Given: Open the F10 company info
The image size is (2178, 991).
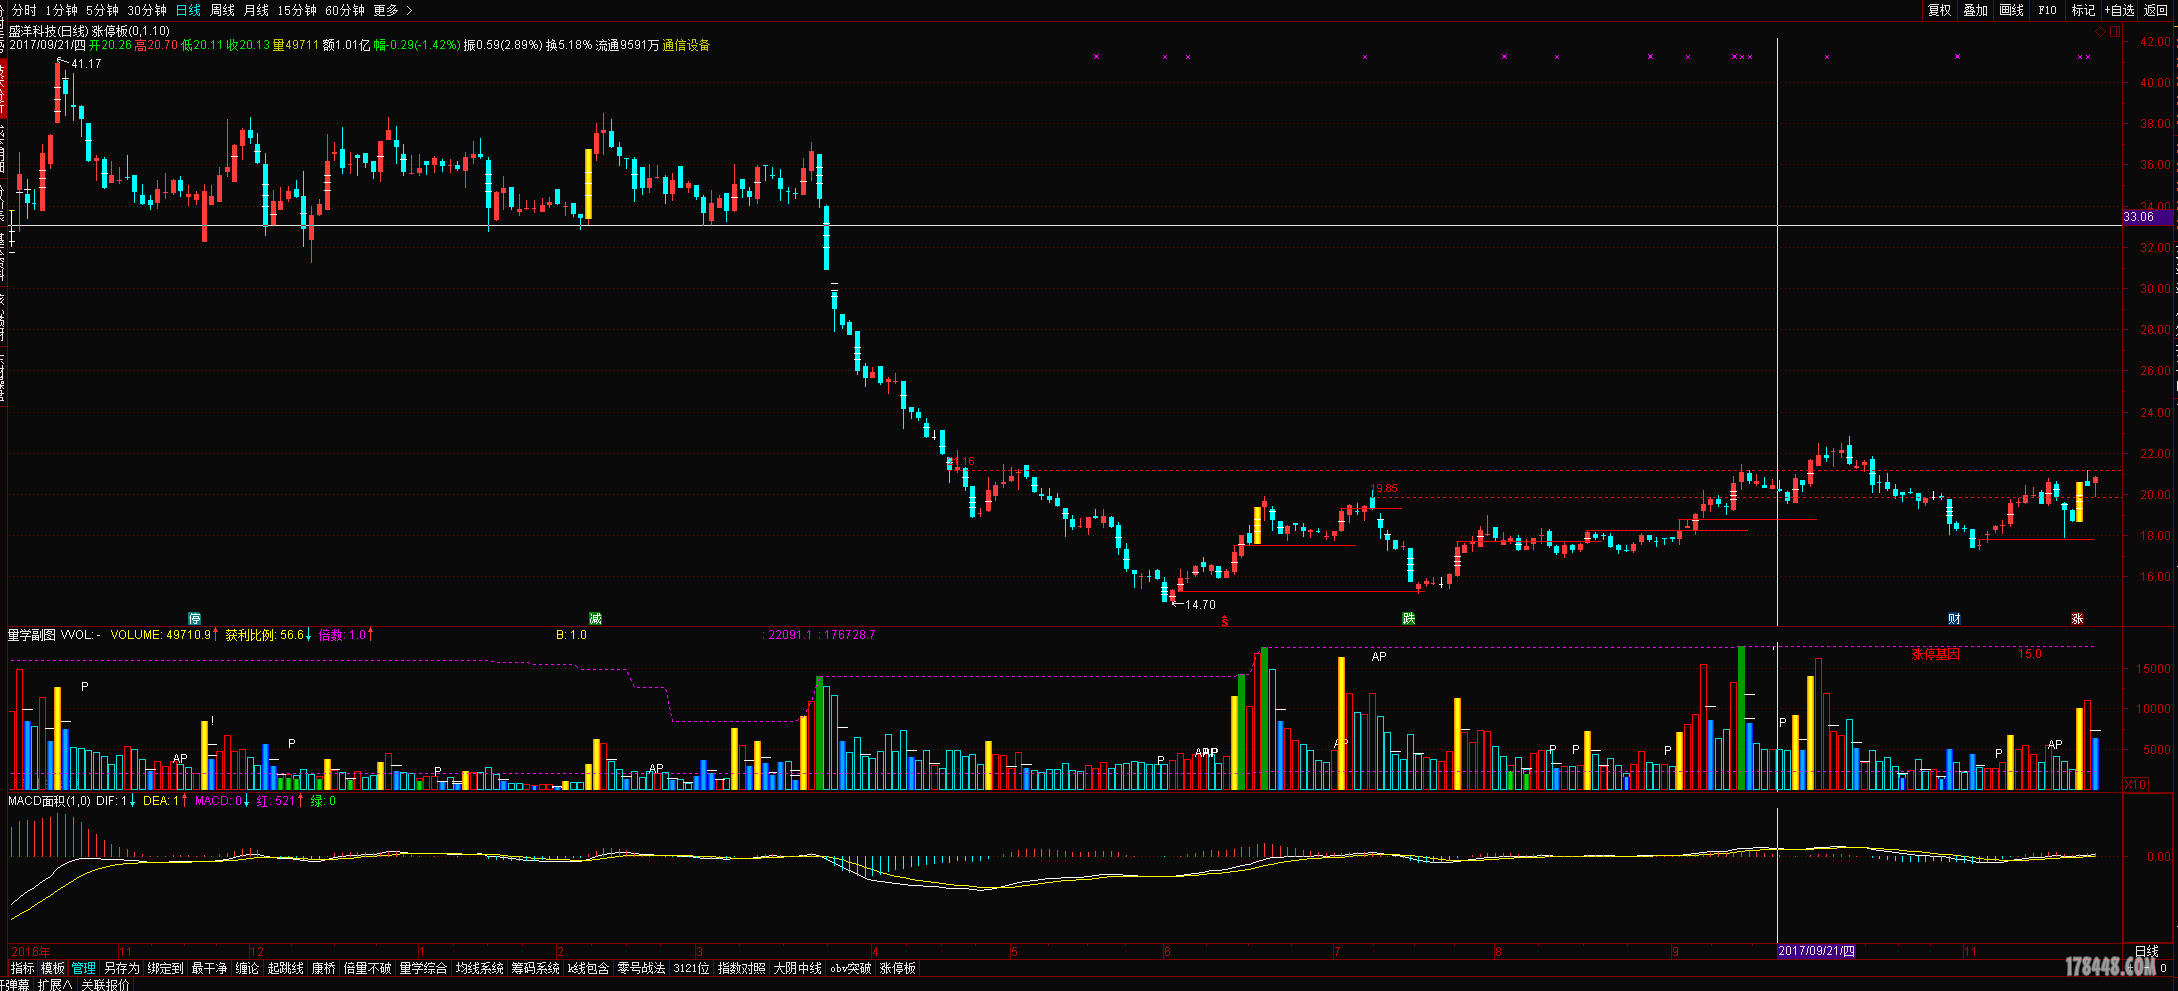Looking at the screenshot, I should pyautogui.click(x=2047, y=10).
